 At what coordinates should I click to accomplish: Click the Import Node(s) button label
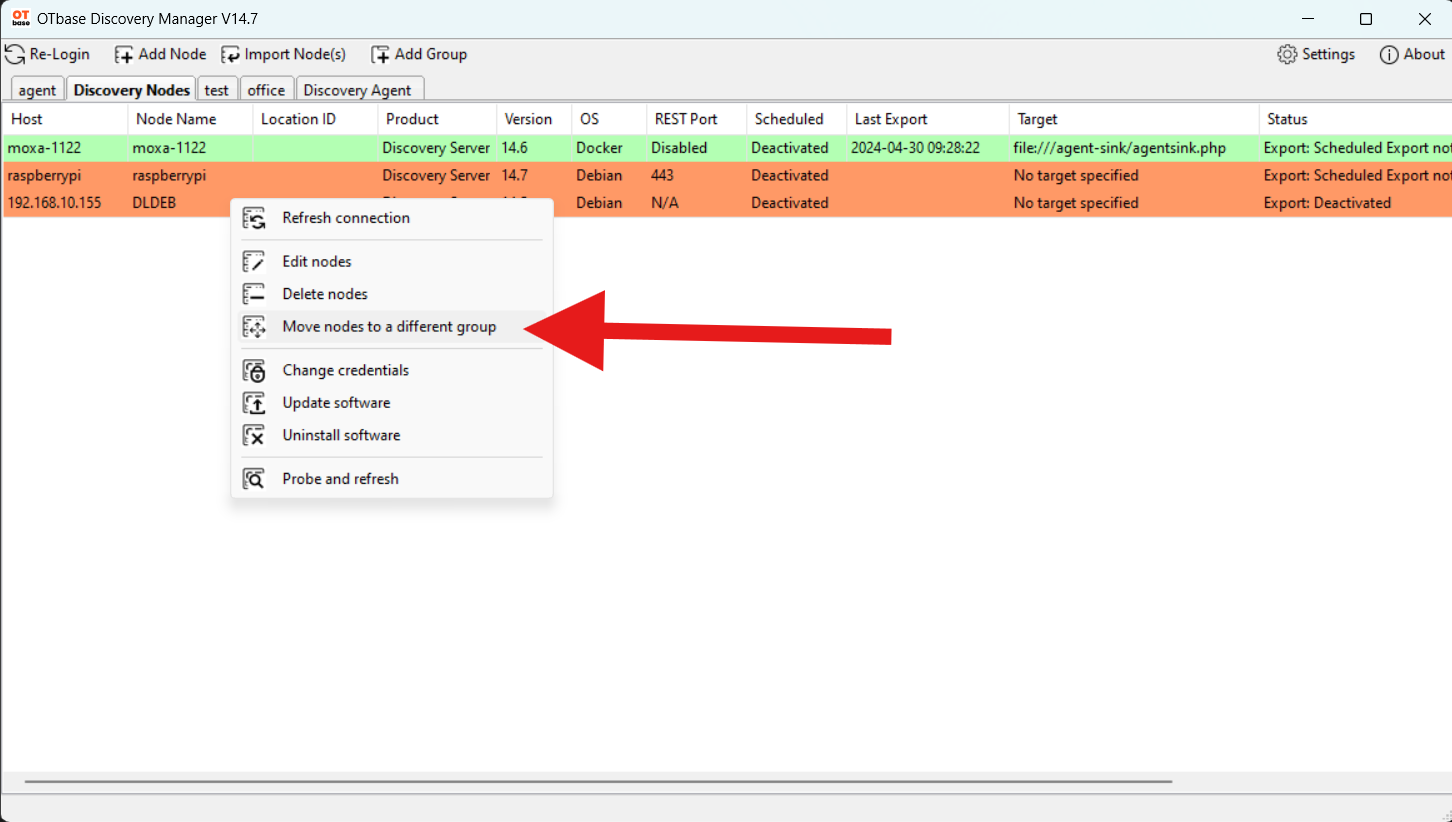tap(295, 54)
